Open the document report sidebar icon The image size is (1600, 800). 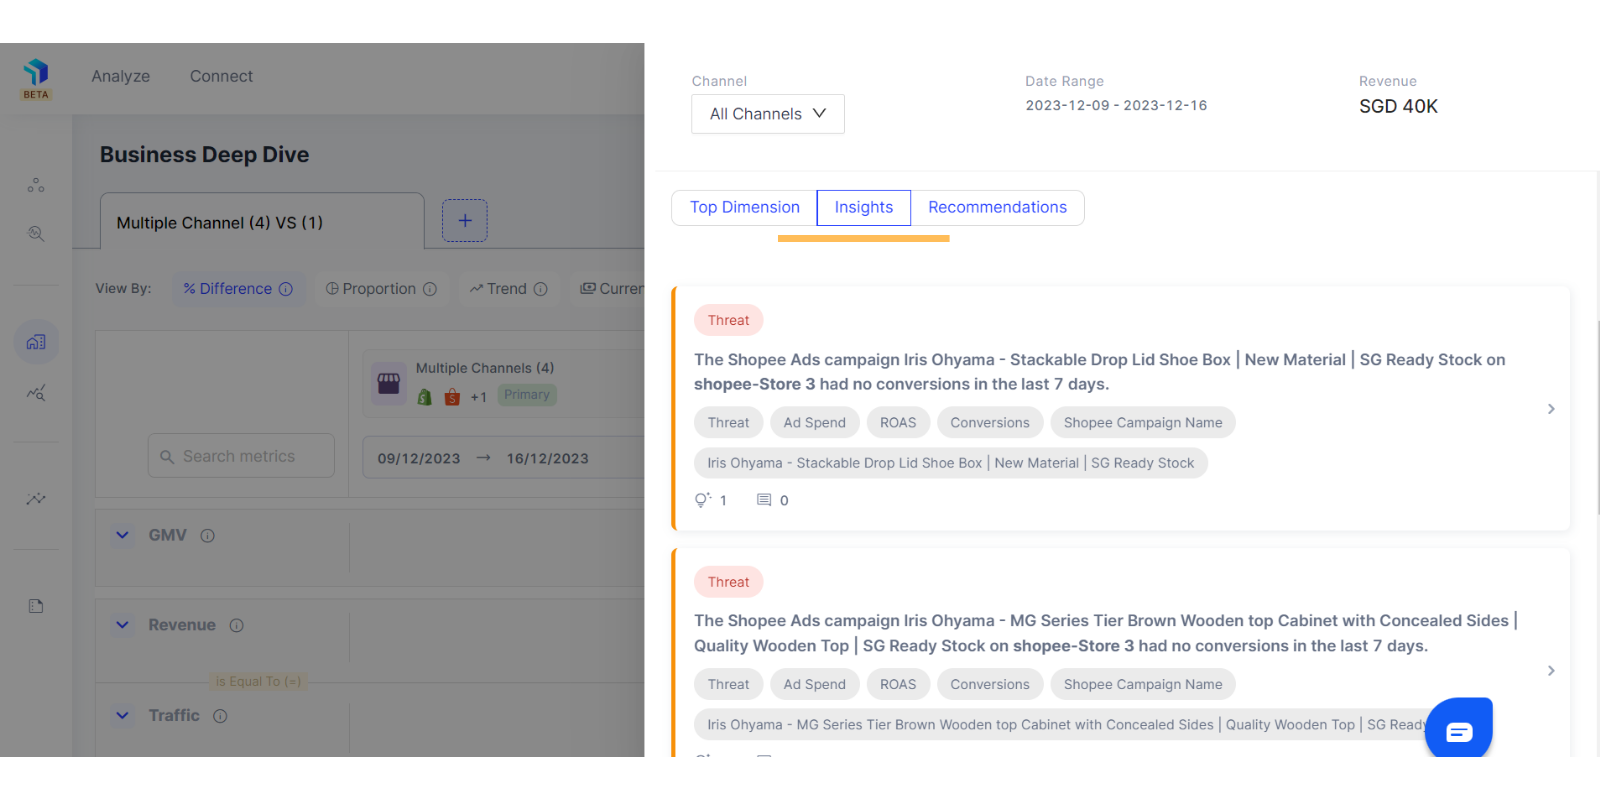36,606
